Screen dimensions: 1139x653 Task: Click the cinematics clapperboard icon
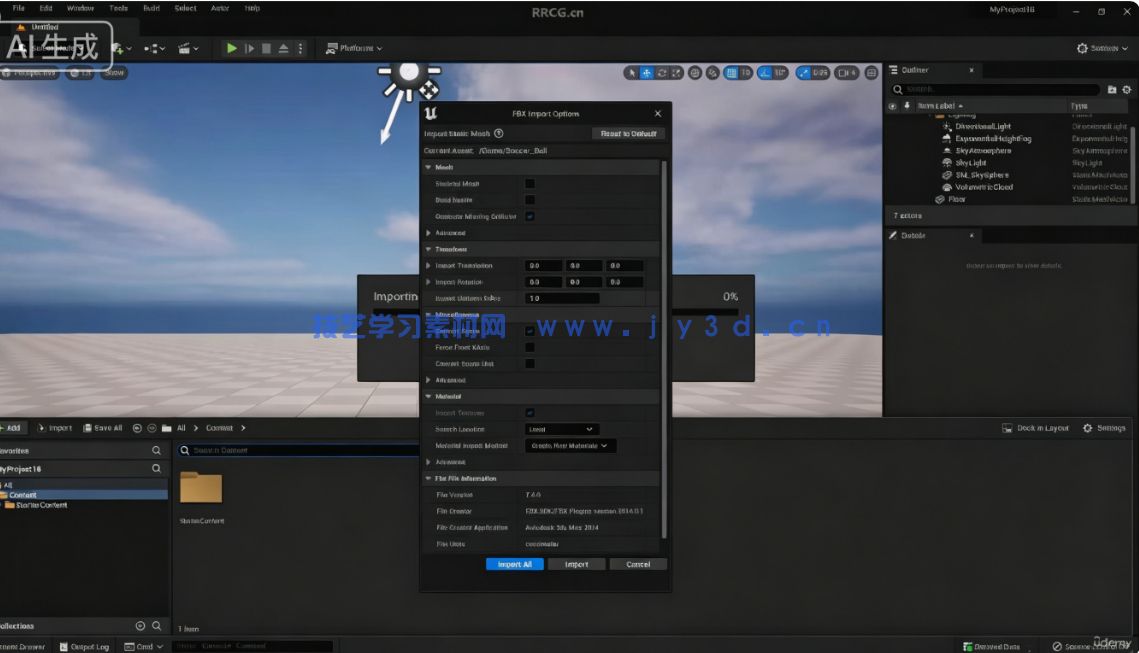(x=186, y=48)
